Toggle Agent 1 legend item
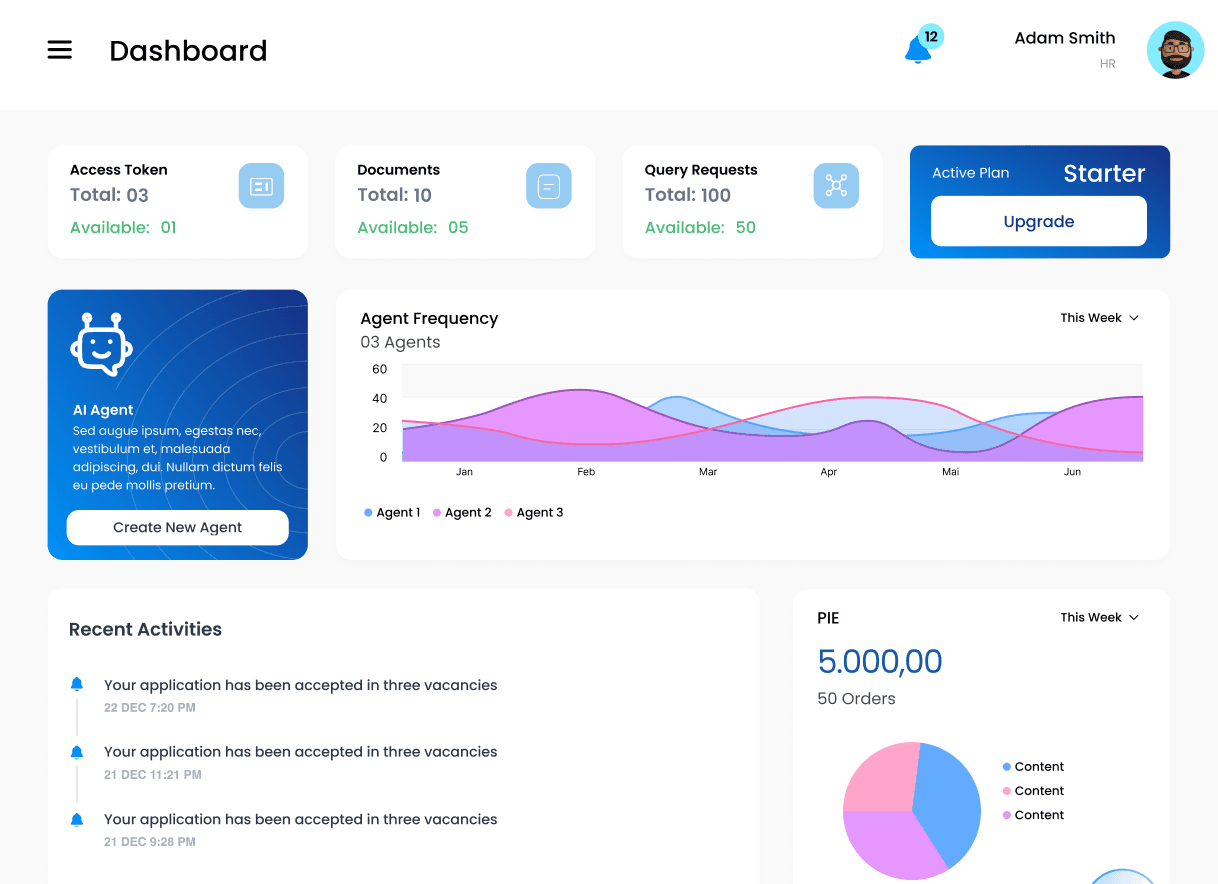 pyautogui.click(x=392, y=512)
